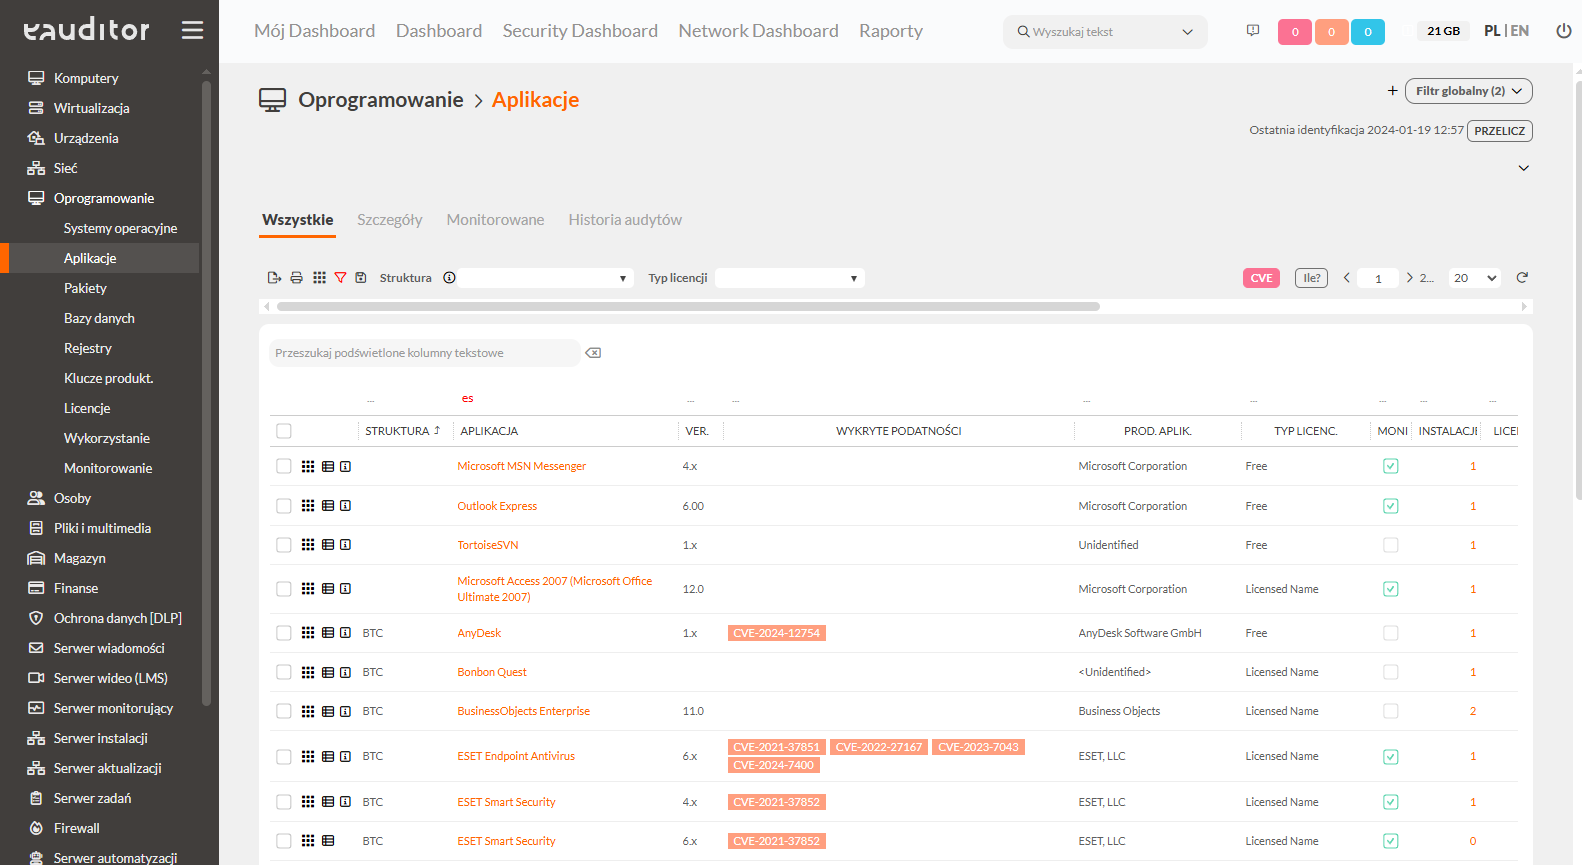
Task: Click the info icon next to Struktura
Action: 450,278
